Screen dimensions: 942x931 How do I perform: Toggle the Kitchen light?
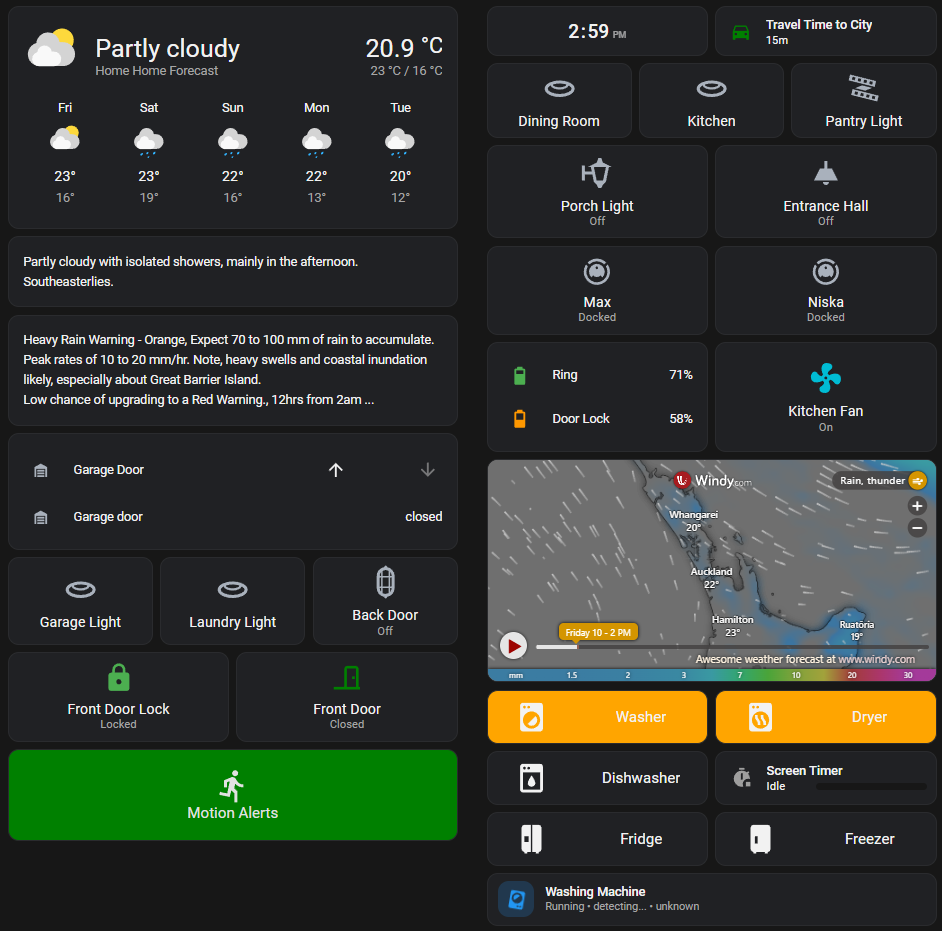[711, 101]
